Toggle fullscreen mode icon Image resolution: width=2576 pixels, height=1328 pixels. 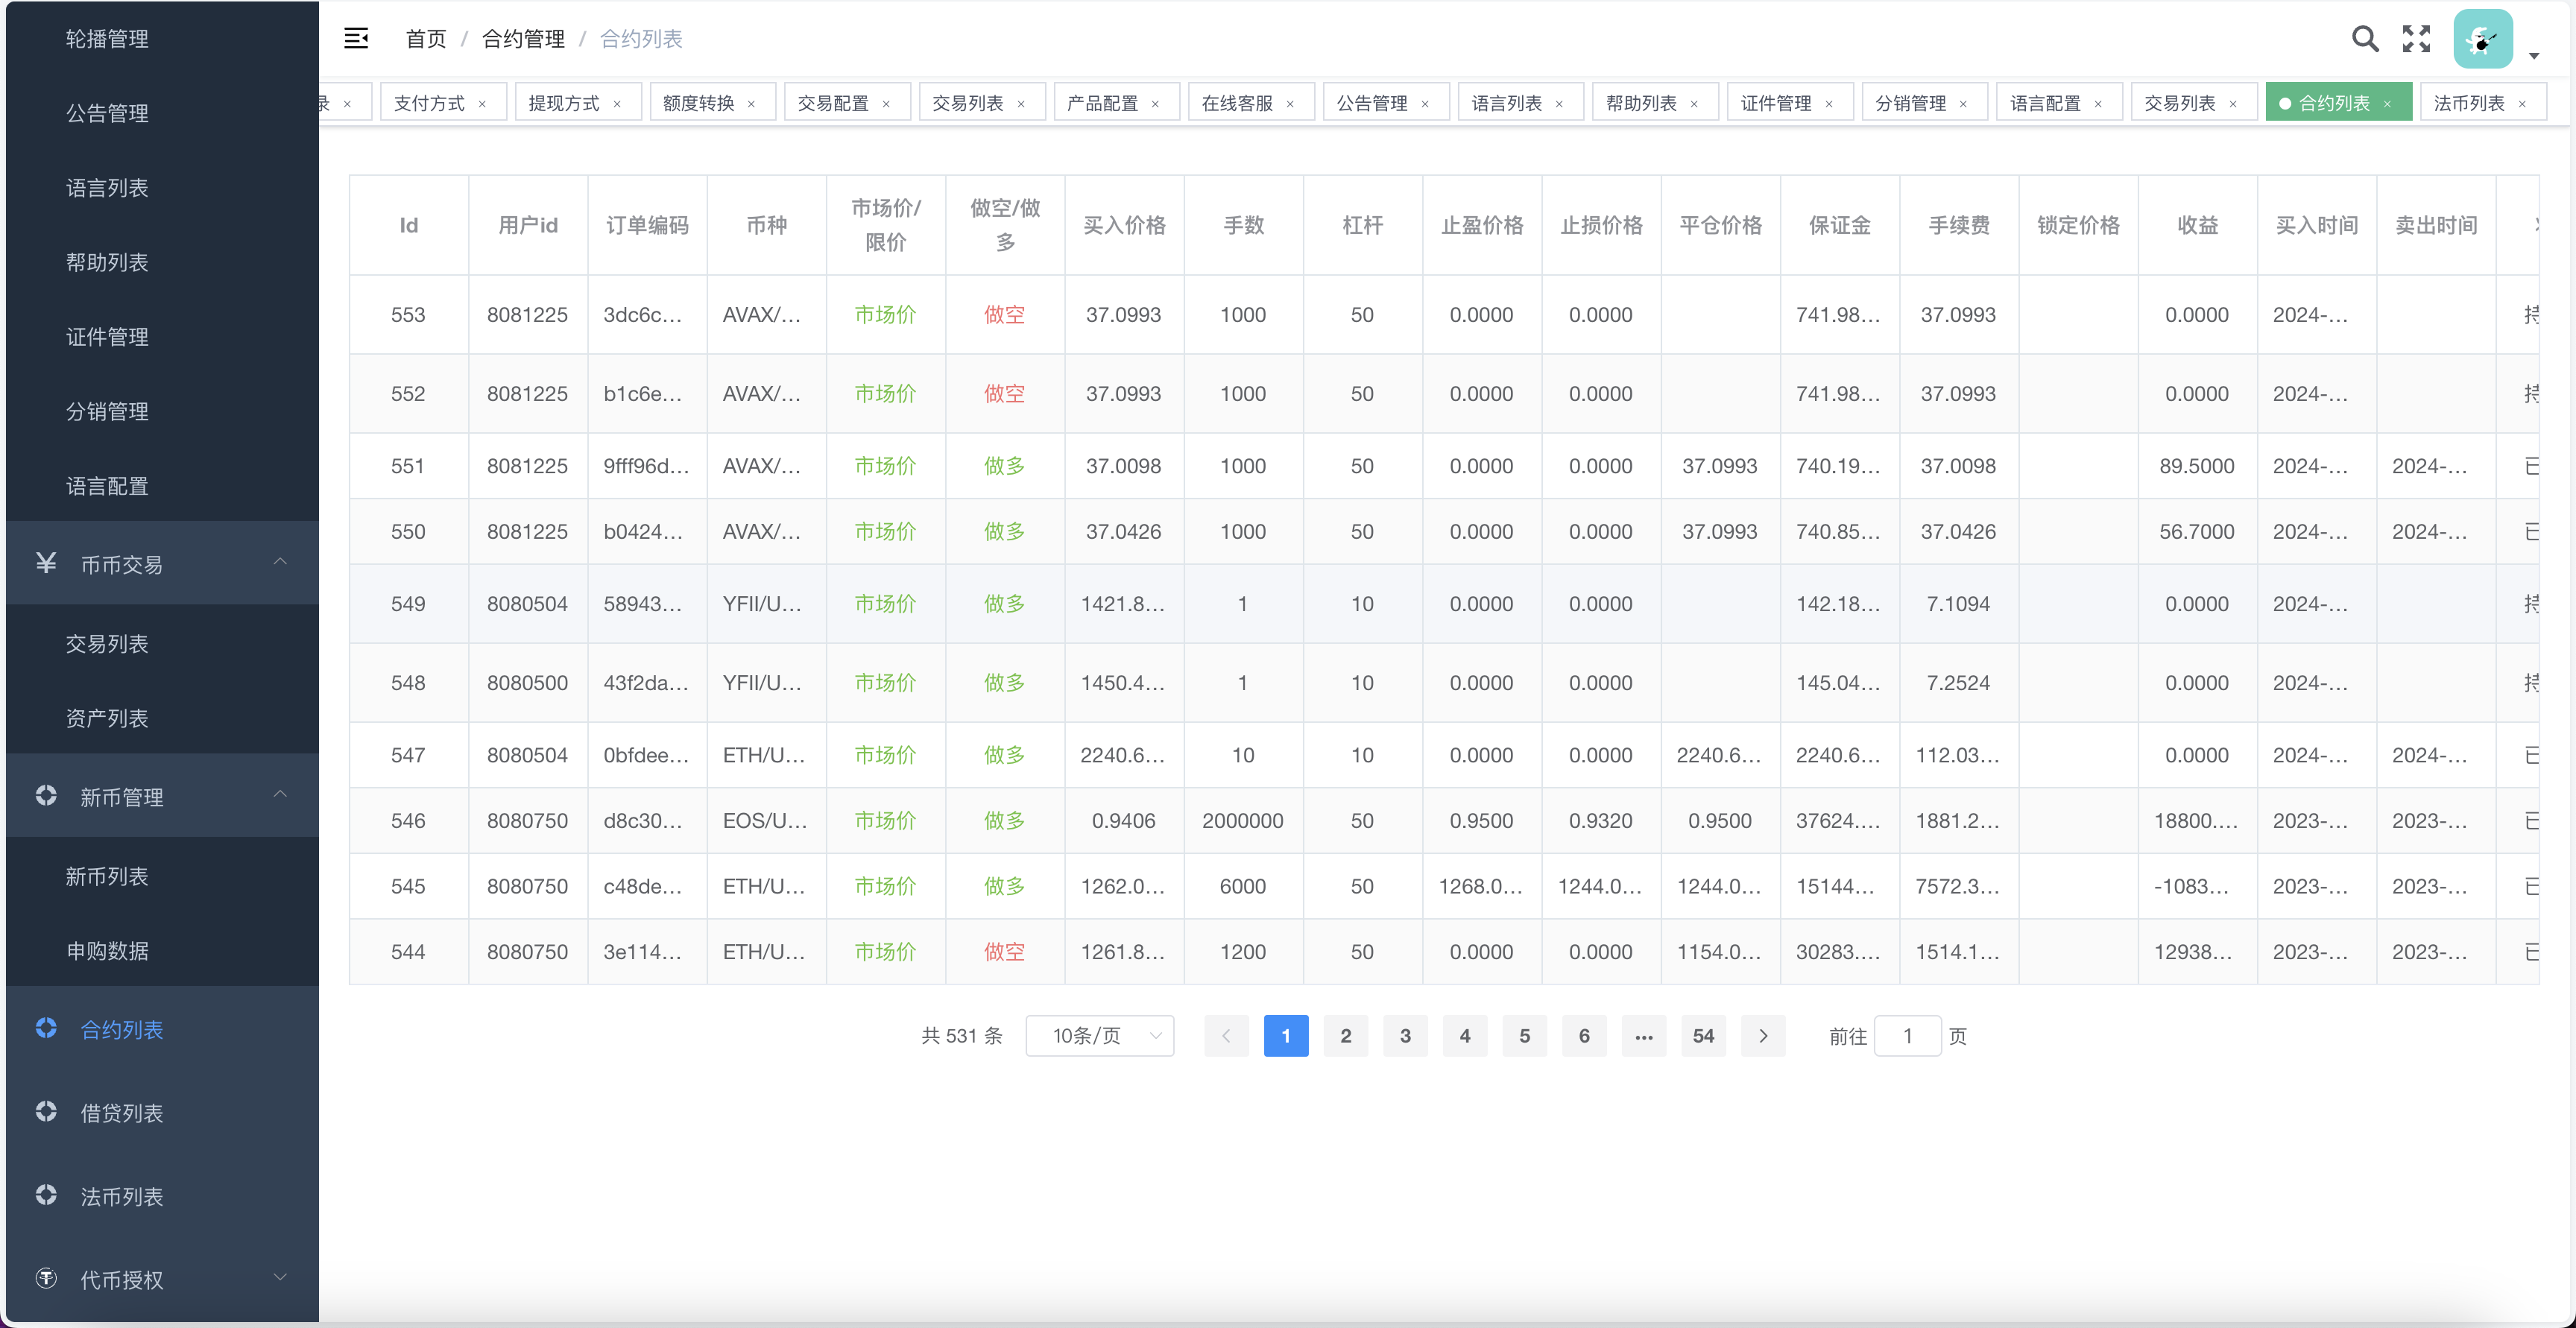(x=2416, y=39)
